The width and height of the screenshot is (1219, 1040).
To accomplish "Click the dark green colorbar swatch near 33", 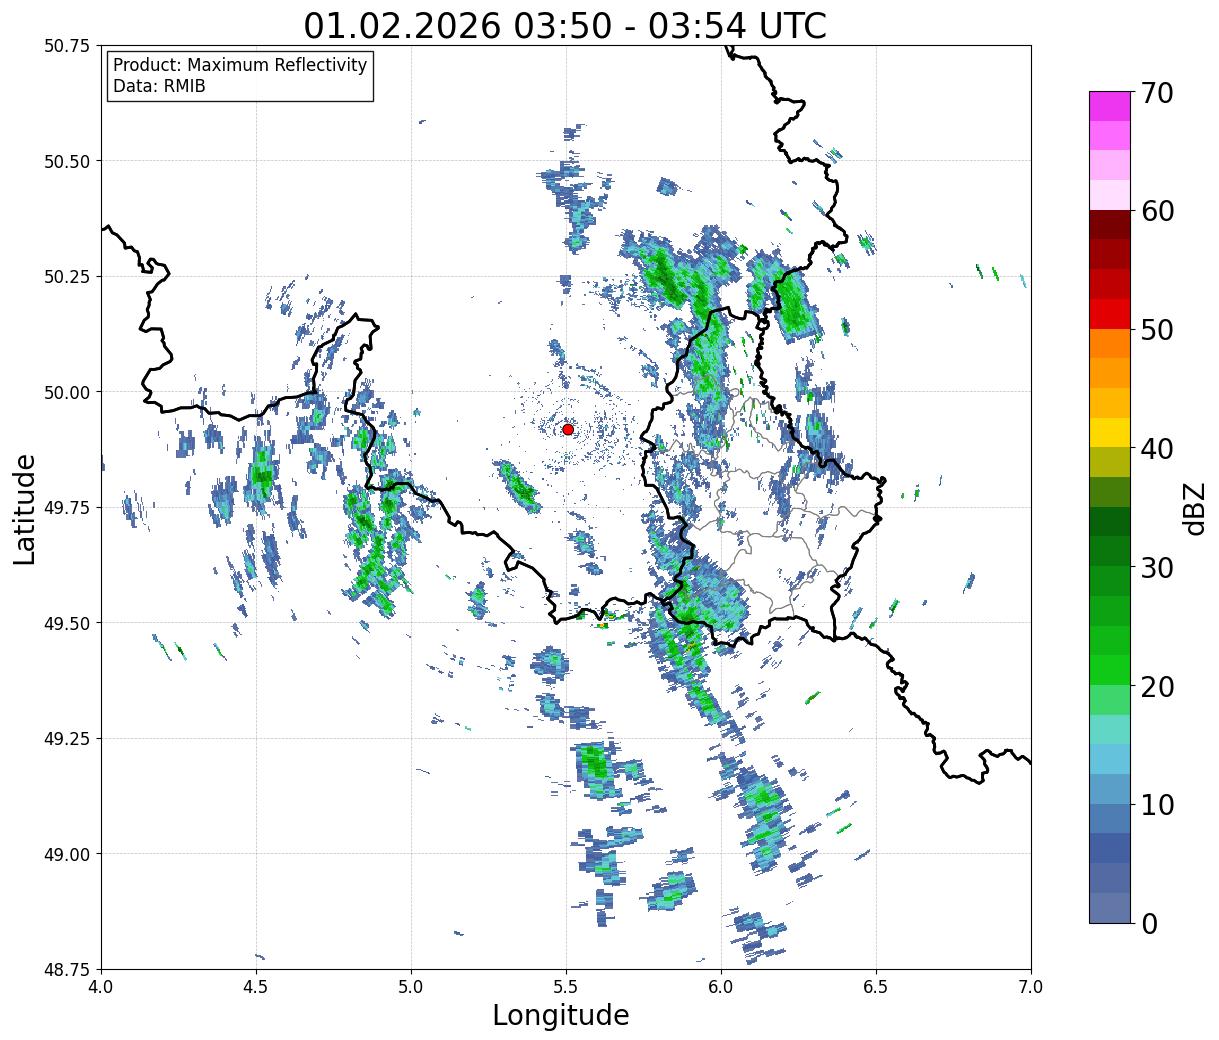I will pos(1110,521).
